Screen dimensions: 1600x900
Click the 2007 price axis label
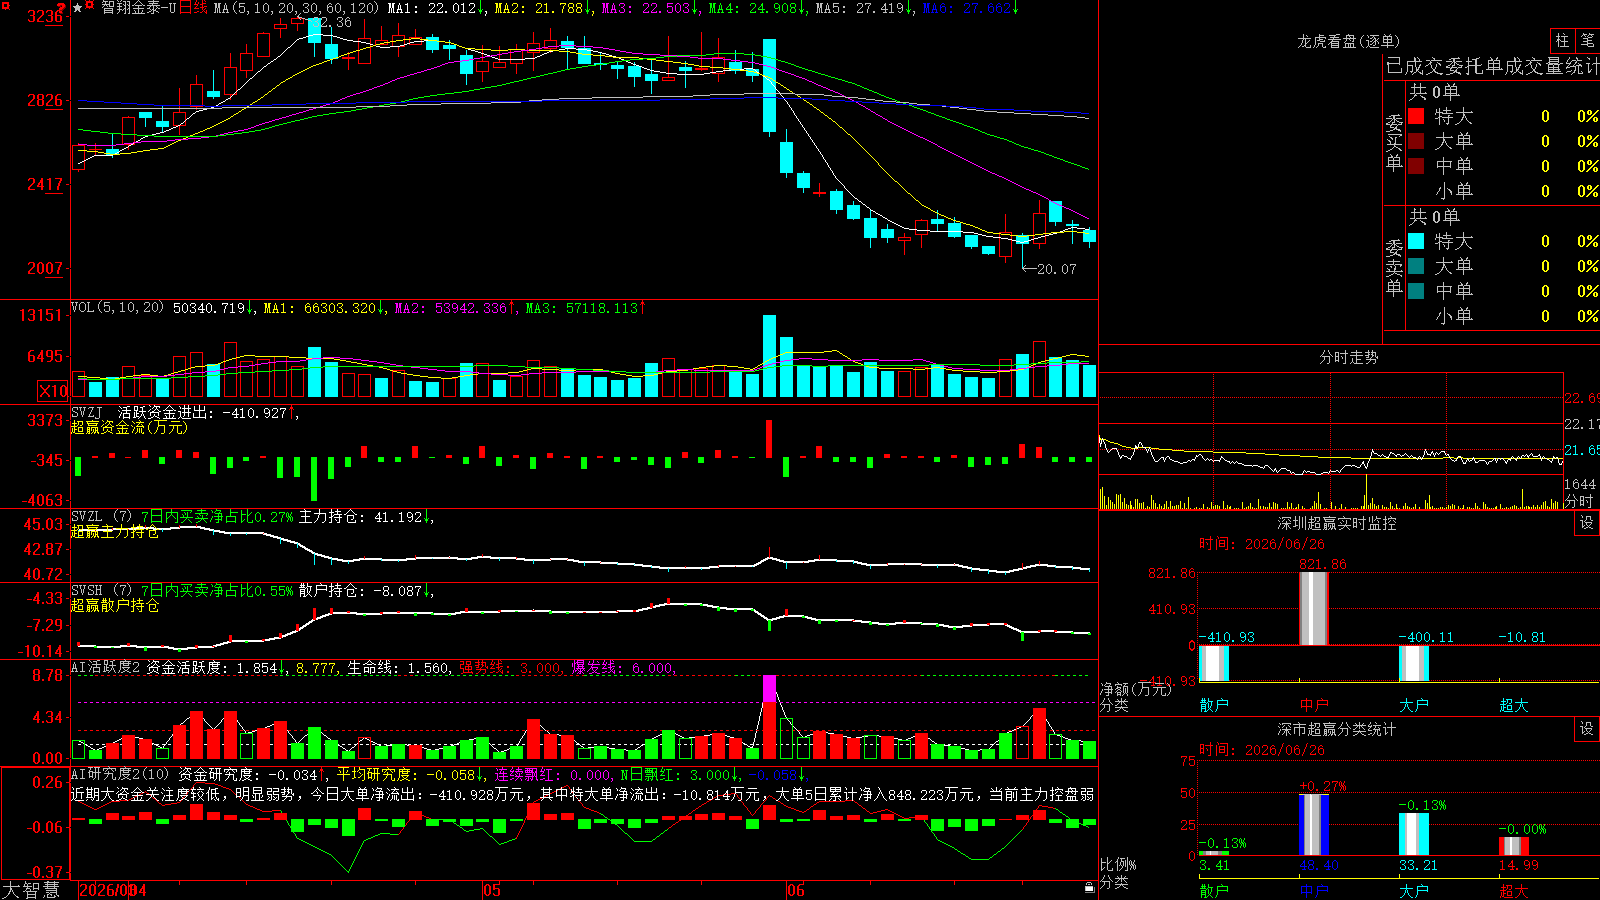[x=45, y=268]
